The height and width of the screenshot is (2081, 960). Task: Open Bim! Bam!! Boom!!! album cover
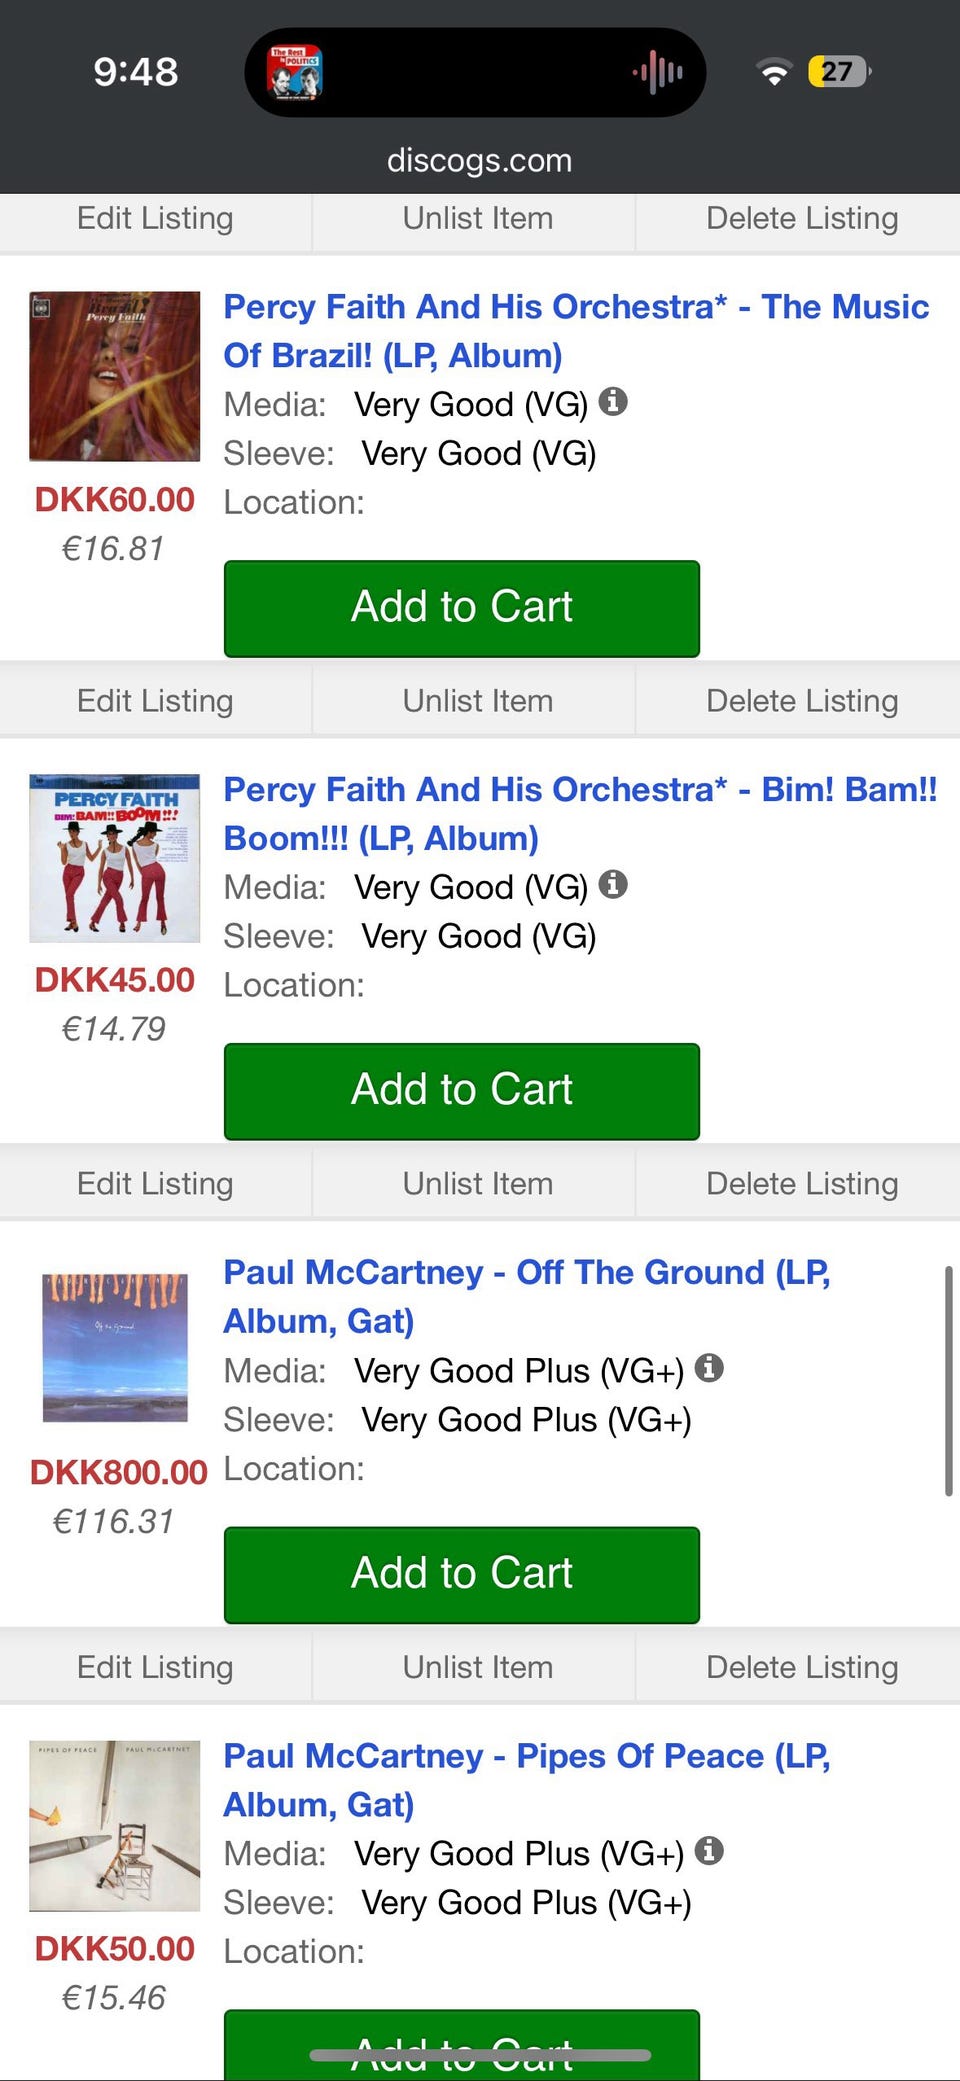coord(115,858)
